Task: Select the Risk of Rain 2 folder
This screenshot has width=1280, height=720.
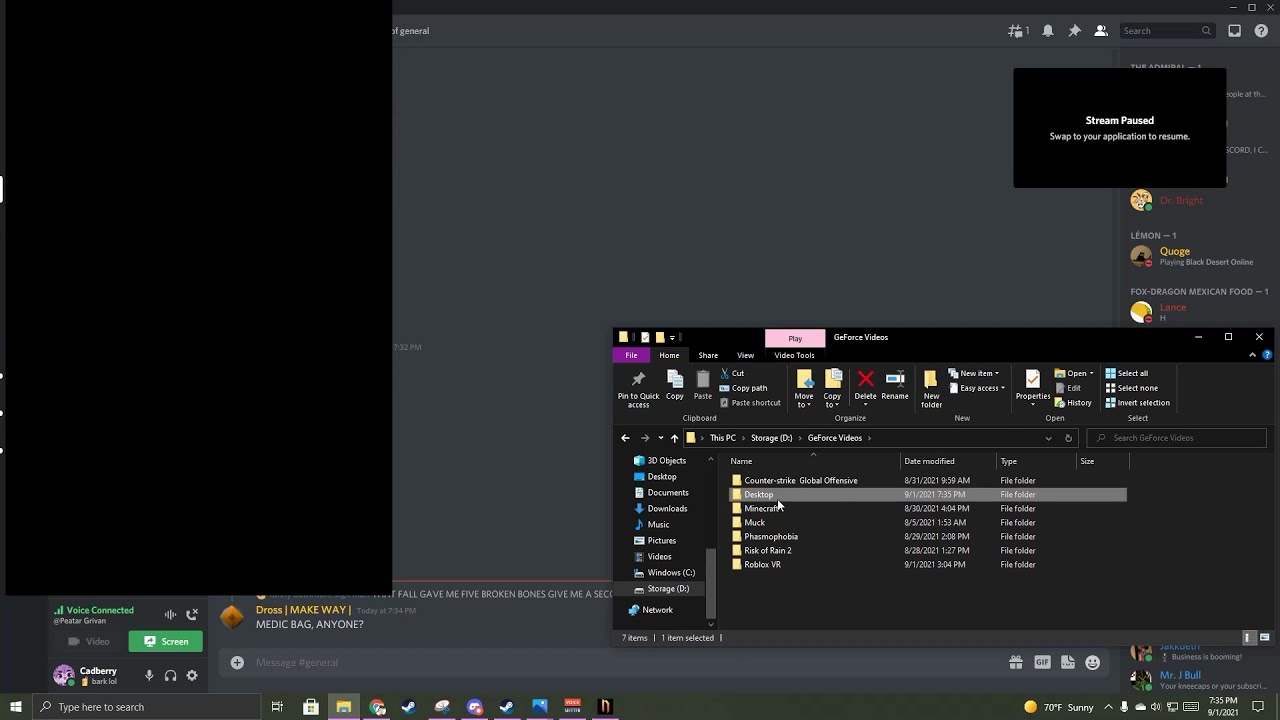Action: pyautogui.click(x=767, y=551)
